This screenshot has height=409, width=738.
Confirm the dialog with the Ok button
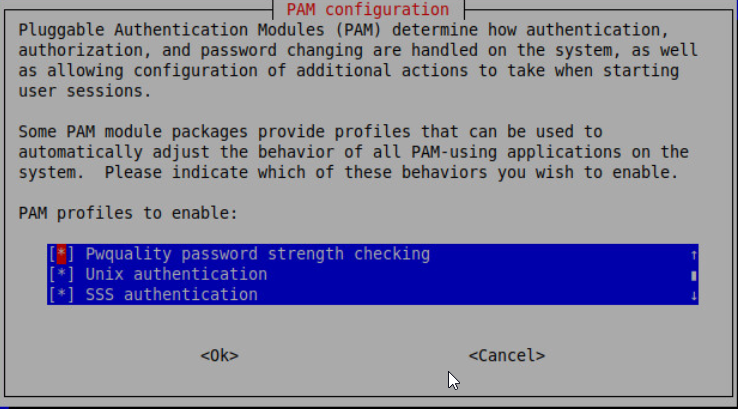point(219,355)
